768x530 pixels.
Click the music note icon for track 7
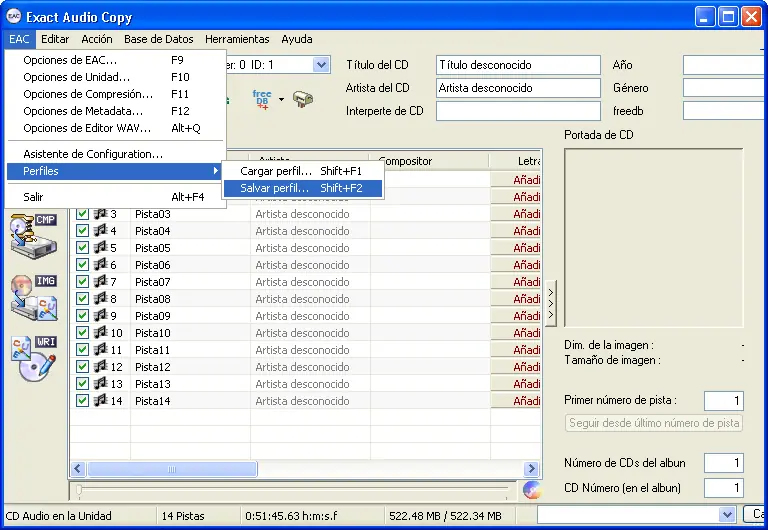(100, 282)
